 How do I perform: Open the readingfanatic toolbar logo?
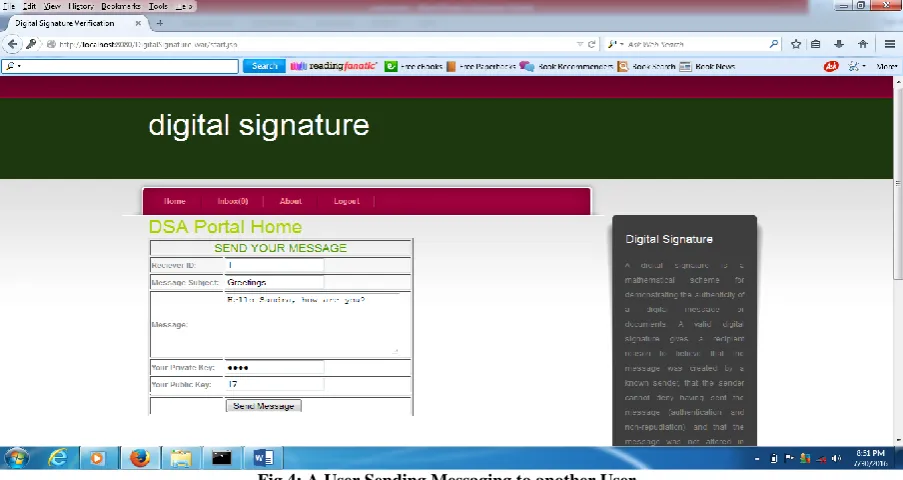coord(334,66)
